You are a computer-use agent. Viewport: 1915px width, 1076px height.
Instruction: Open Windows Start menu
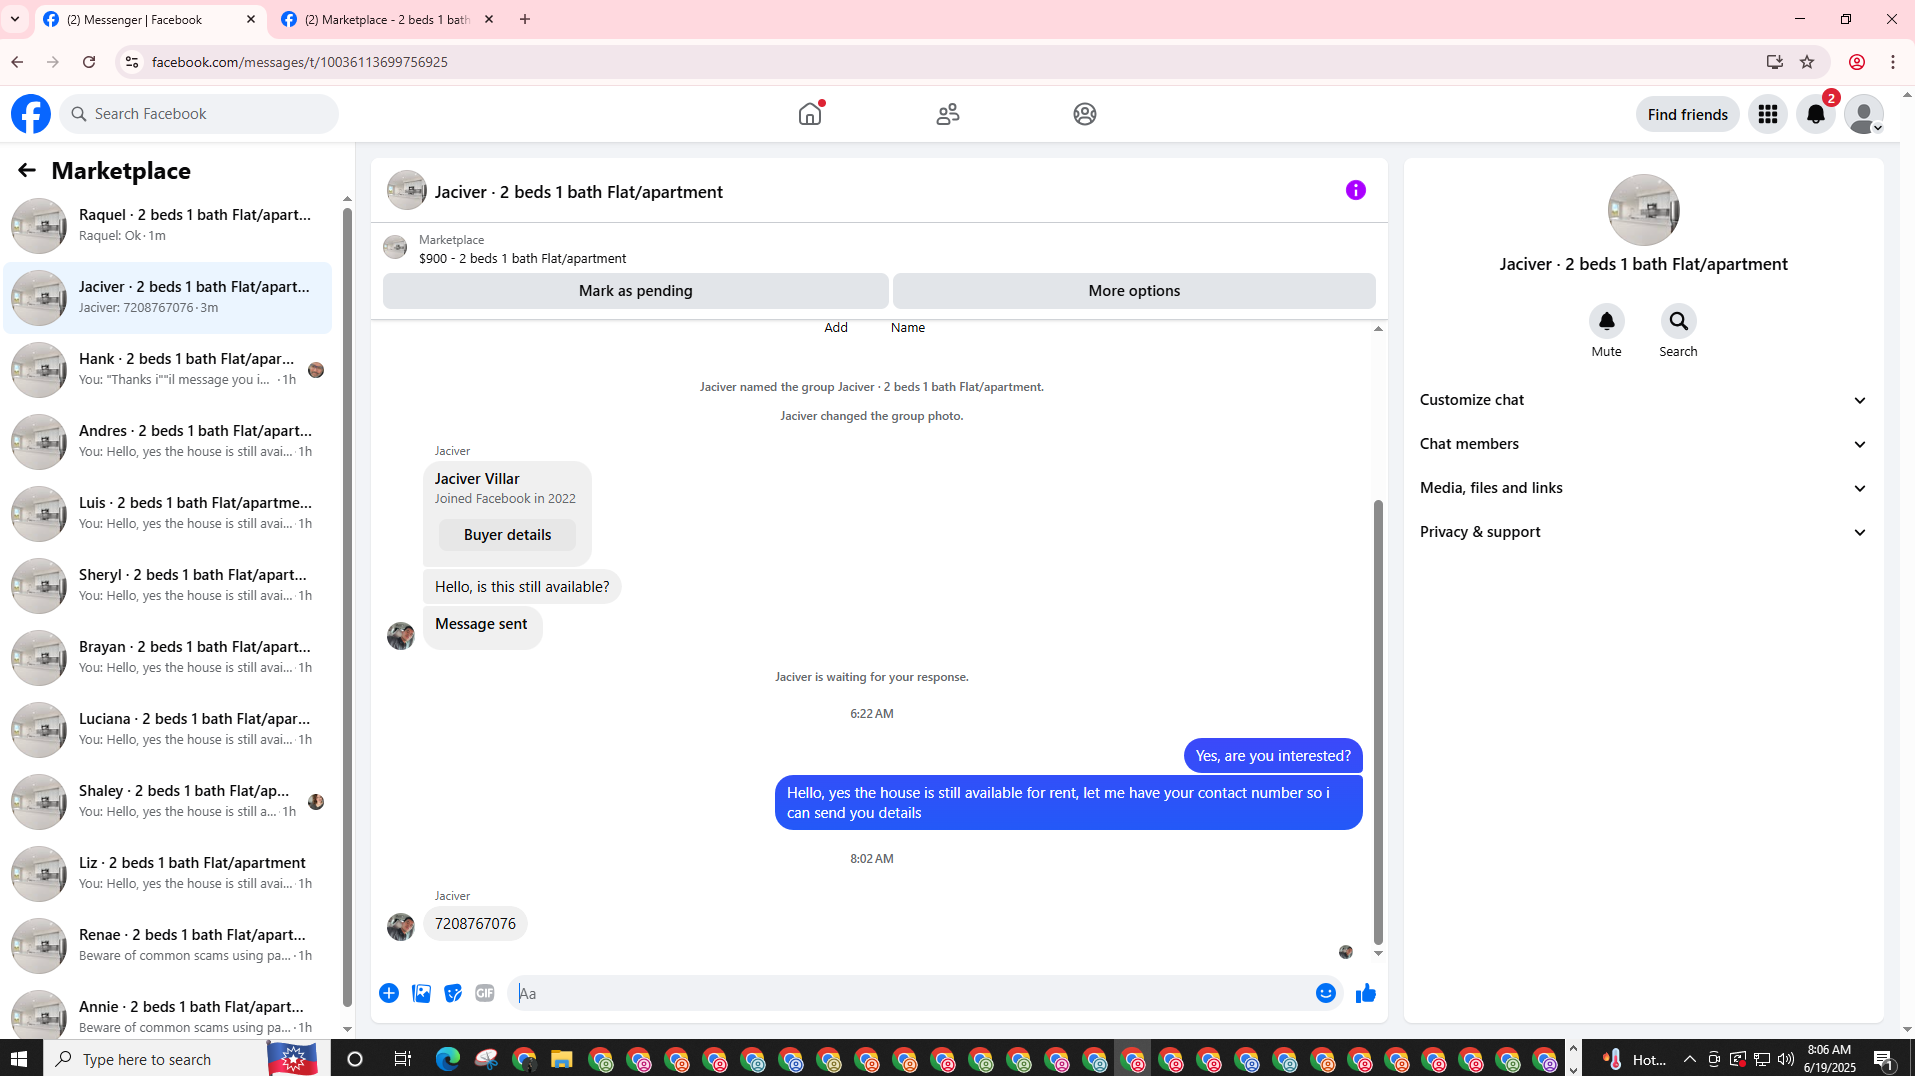tap(20, 1059)
